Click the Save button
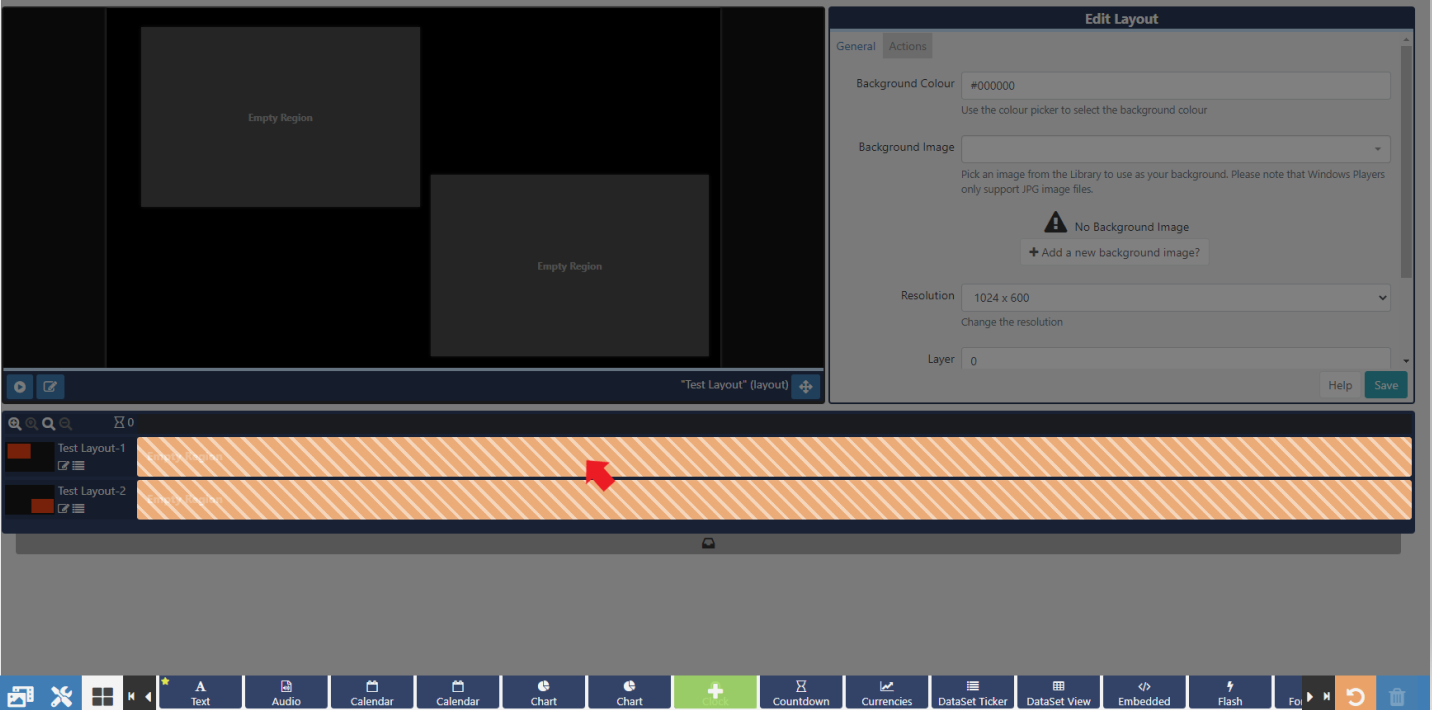Image resolution: width=1432 pixels, height=710 pixels. pyautogui.click(x=1385, y=385)
